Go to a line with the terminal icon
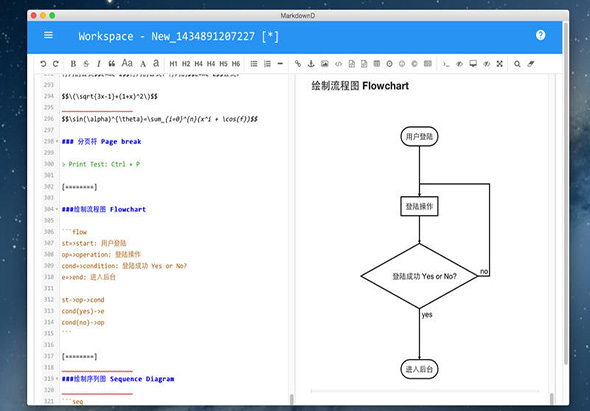The width and height of the screenshot is (590, 411). coord(446,64)
